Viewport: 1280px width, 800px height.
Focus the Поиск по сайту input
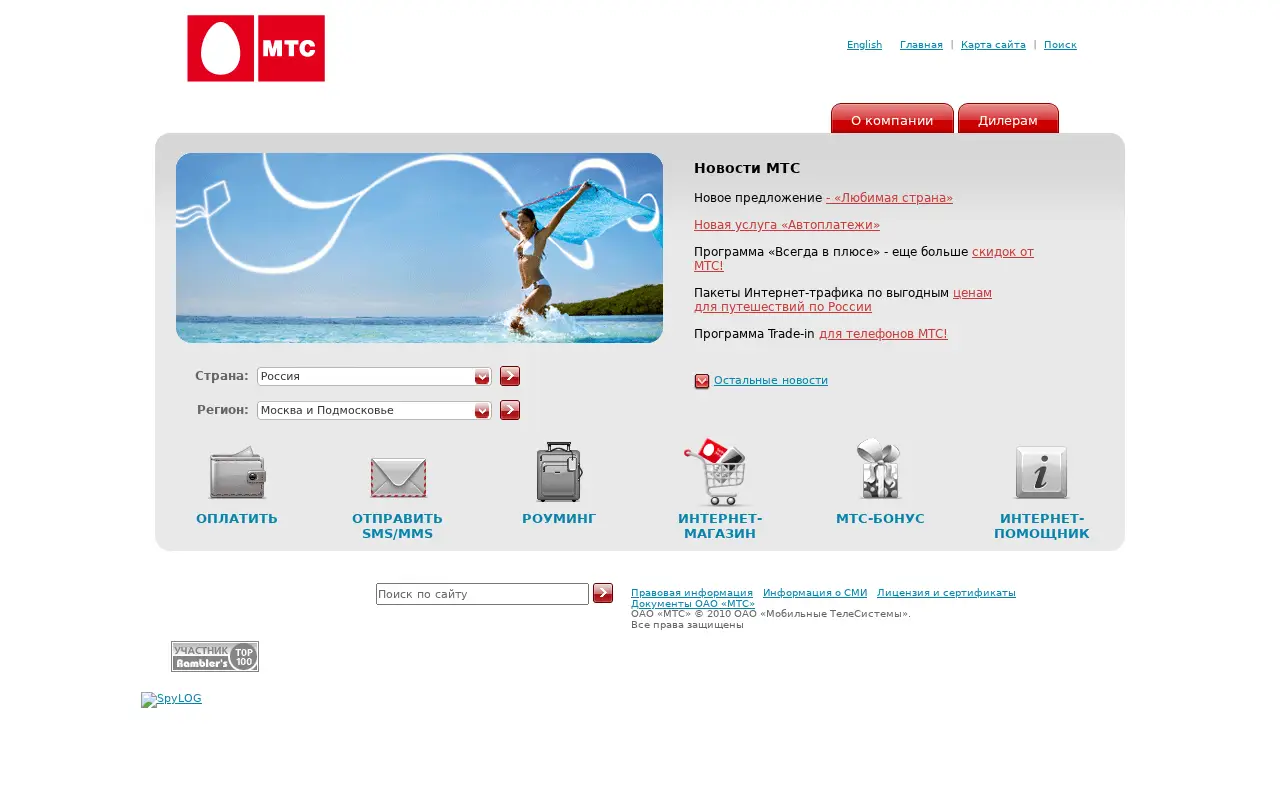[x=482, y=594]
